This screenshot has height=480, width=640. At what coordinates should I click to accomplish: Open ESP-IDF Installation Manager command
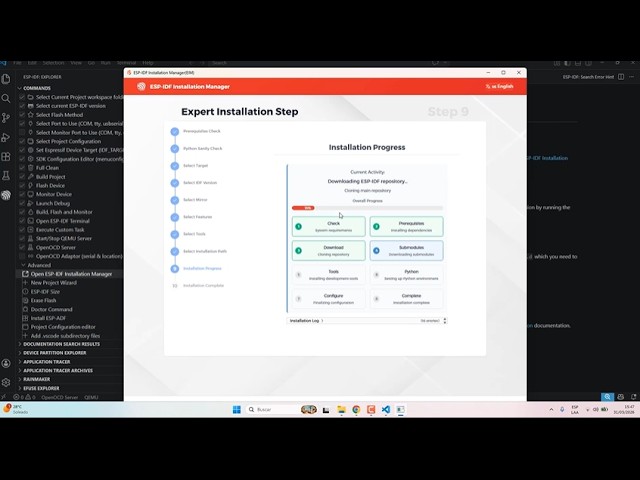[x=69, y=274]
